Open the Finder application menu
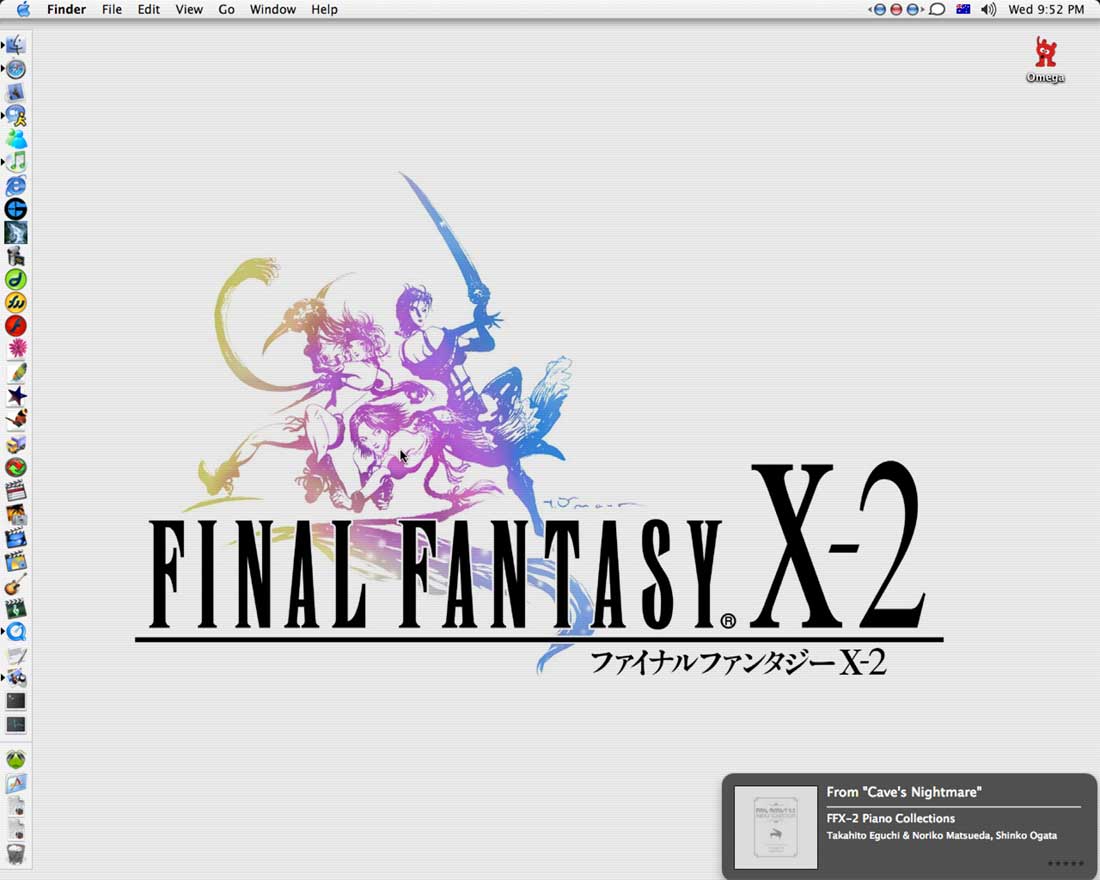Image resolution: width=1100 pixels, height=880 pixels. click(66, 9)
